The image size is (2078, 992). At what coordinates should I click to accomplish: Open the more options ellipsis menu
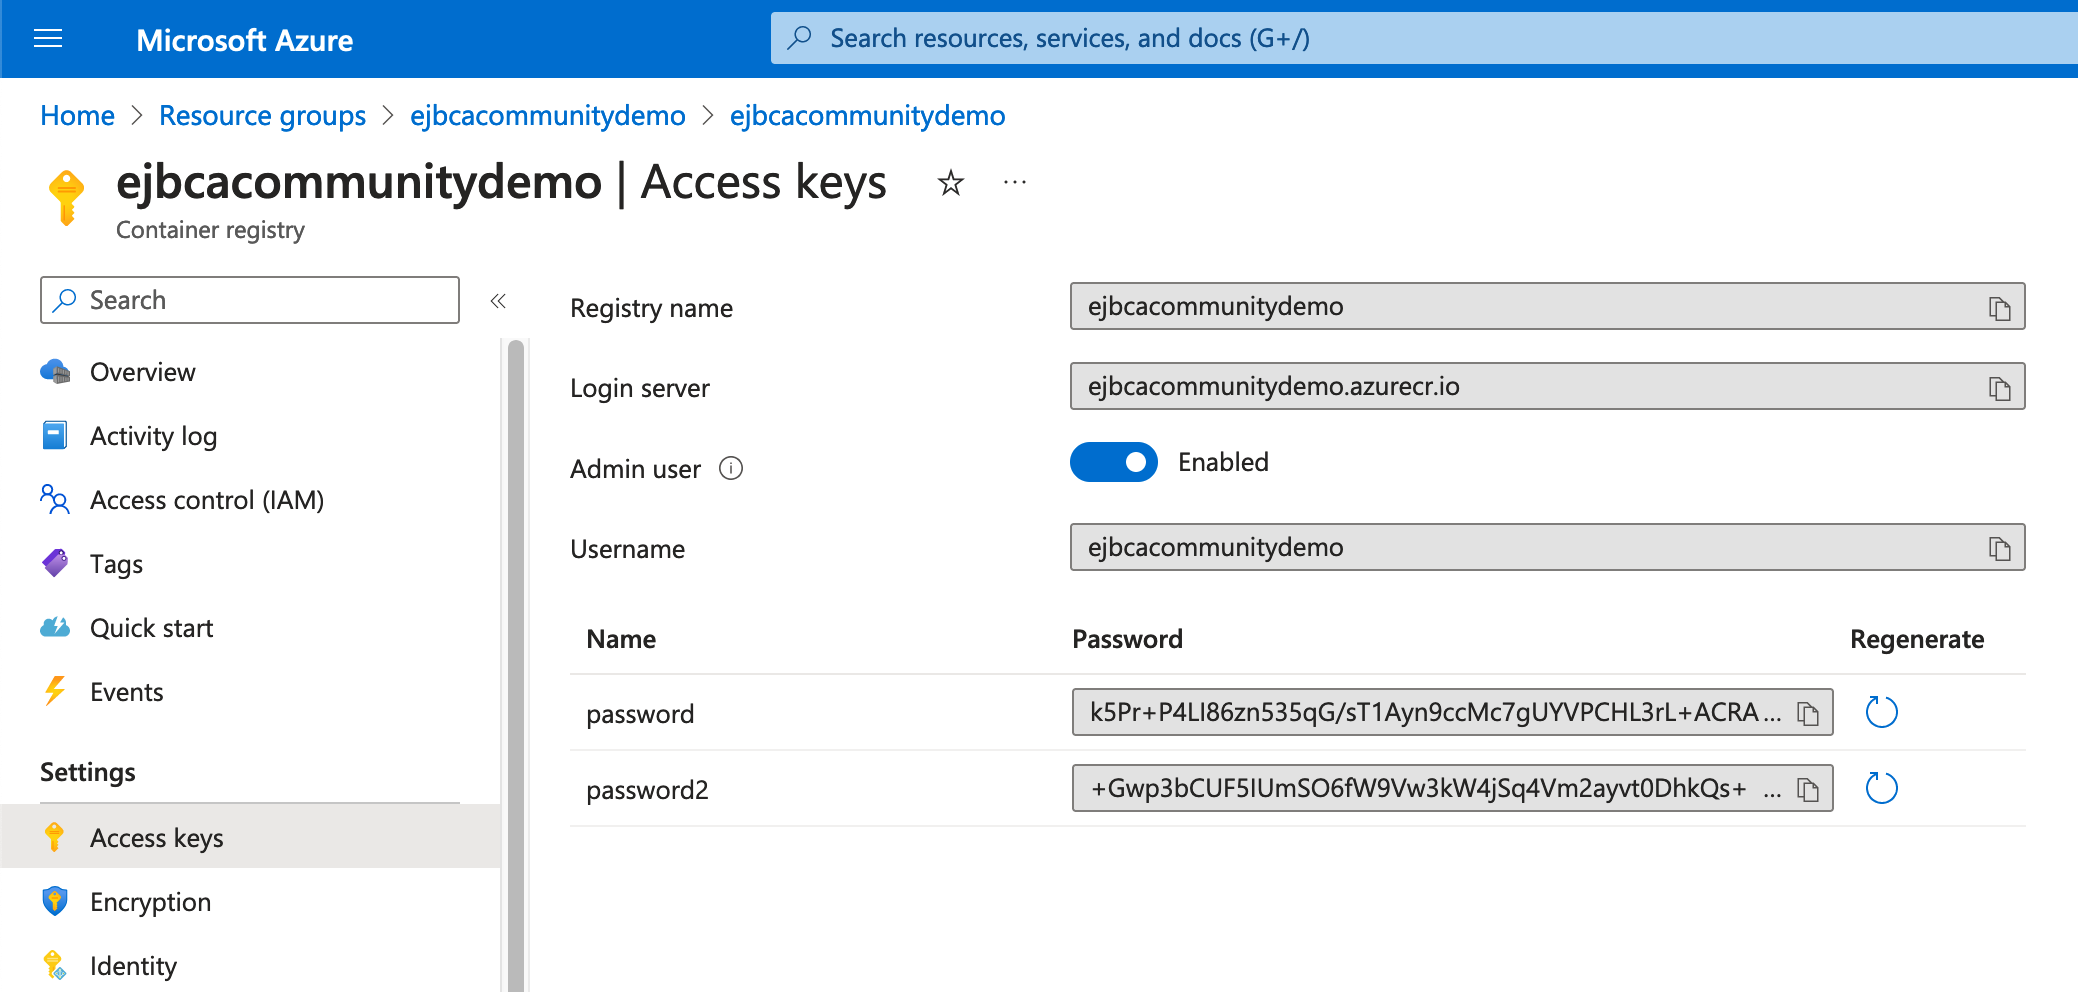point(1014,183)
